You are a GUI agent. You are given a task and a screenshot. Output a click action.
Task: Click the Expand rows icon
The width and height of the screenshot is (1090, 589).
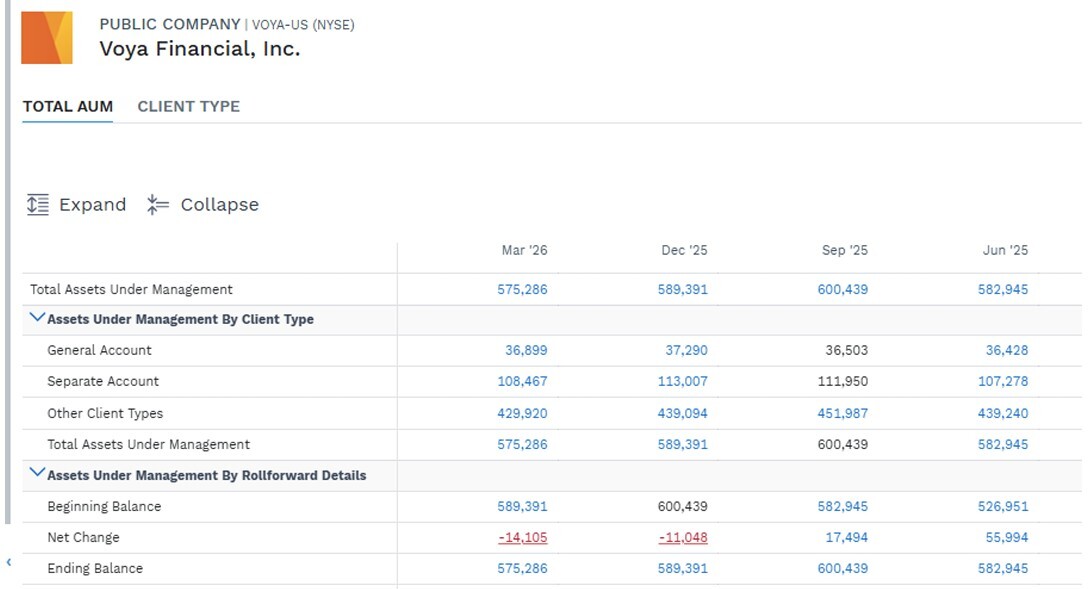[x=38, y=204]
